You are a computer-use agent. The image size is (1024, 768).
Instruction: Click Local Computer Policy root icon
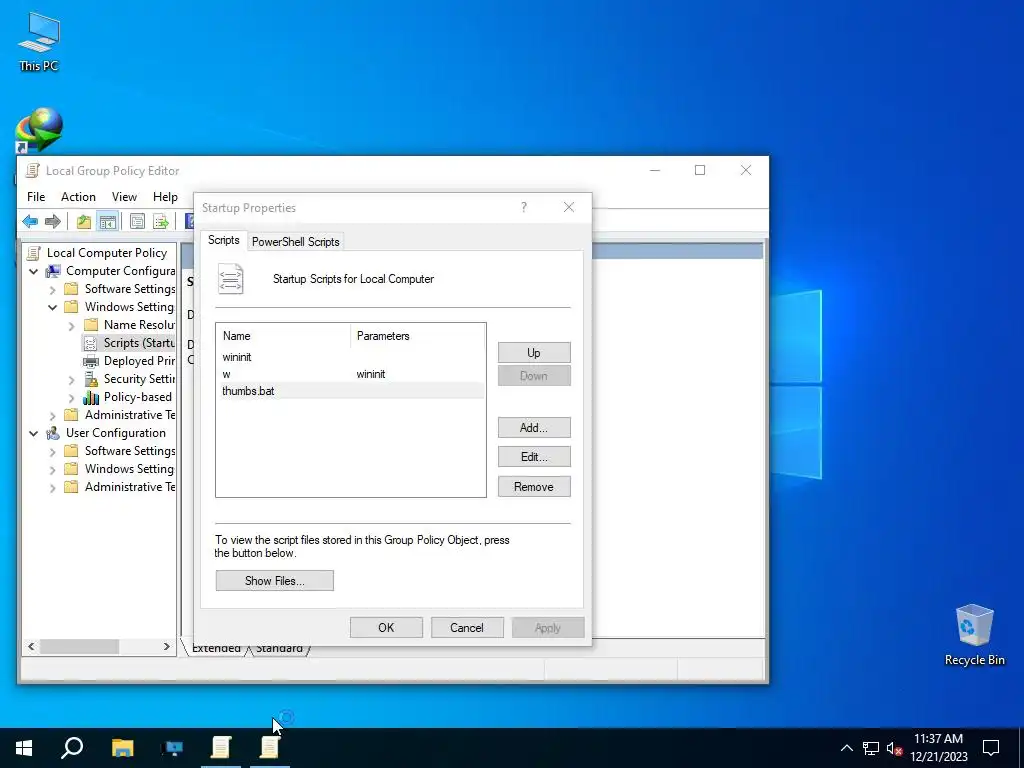pos(34,253)
